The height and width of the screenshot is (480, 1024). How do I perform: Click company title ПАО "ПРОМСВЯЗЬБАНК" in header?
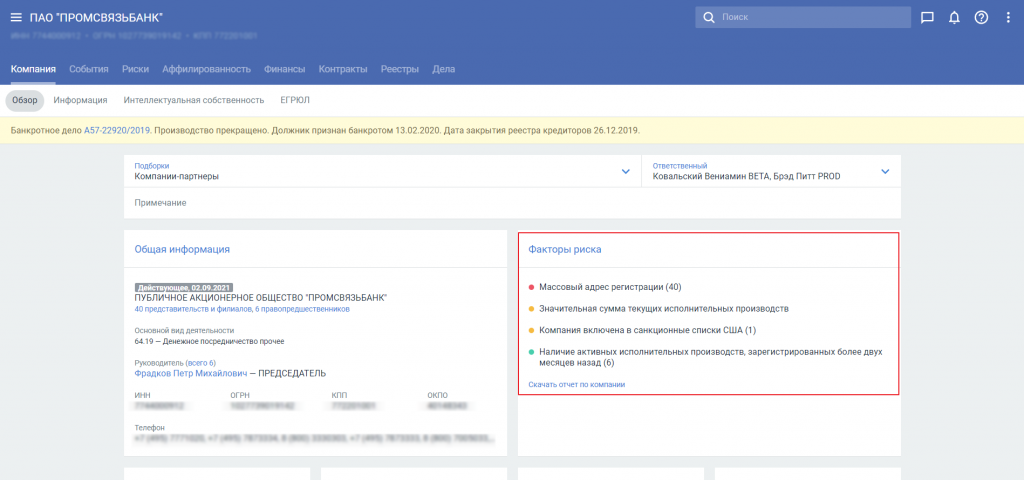(96, 18)
